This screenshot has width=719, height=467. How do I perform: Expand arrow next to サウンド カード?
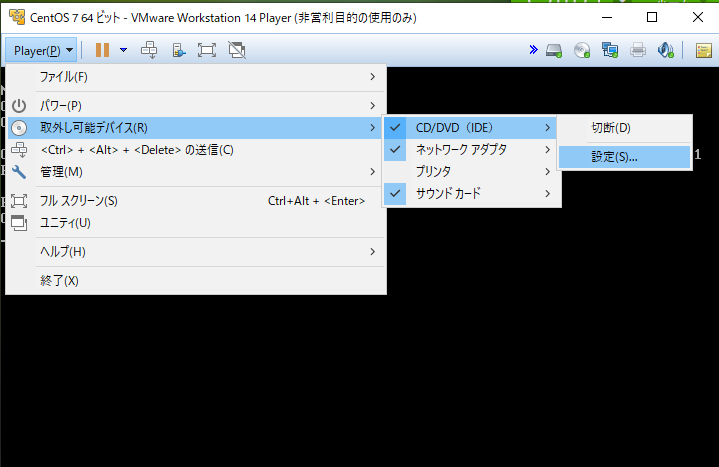548,194
